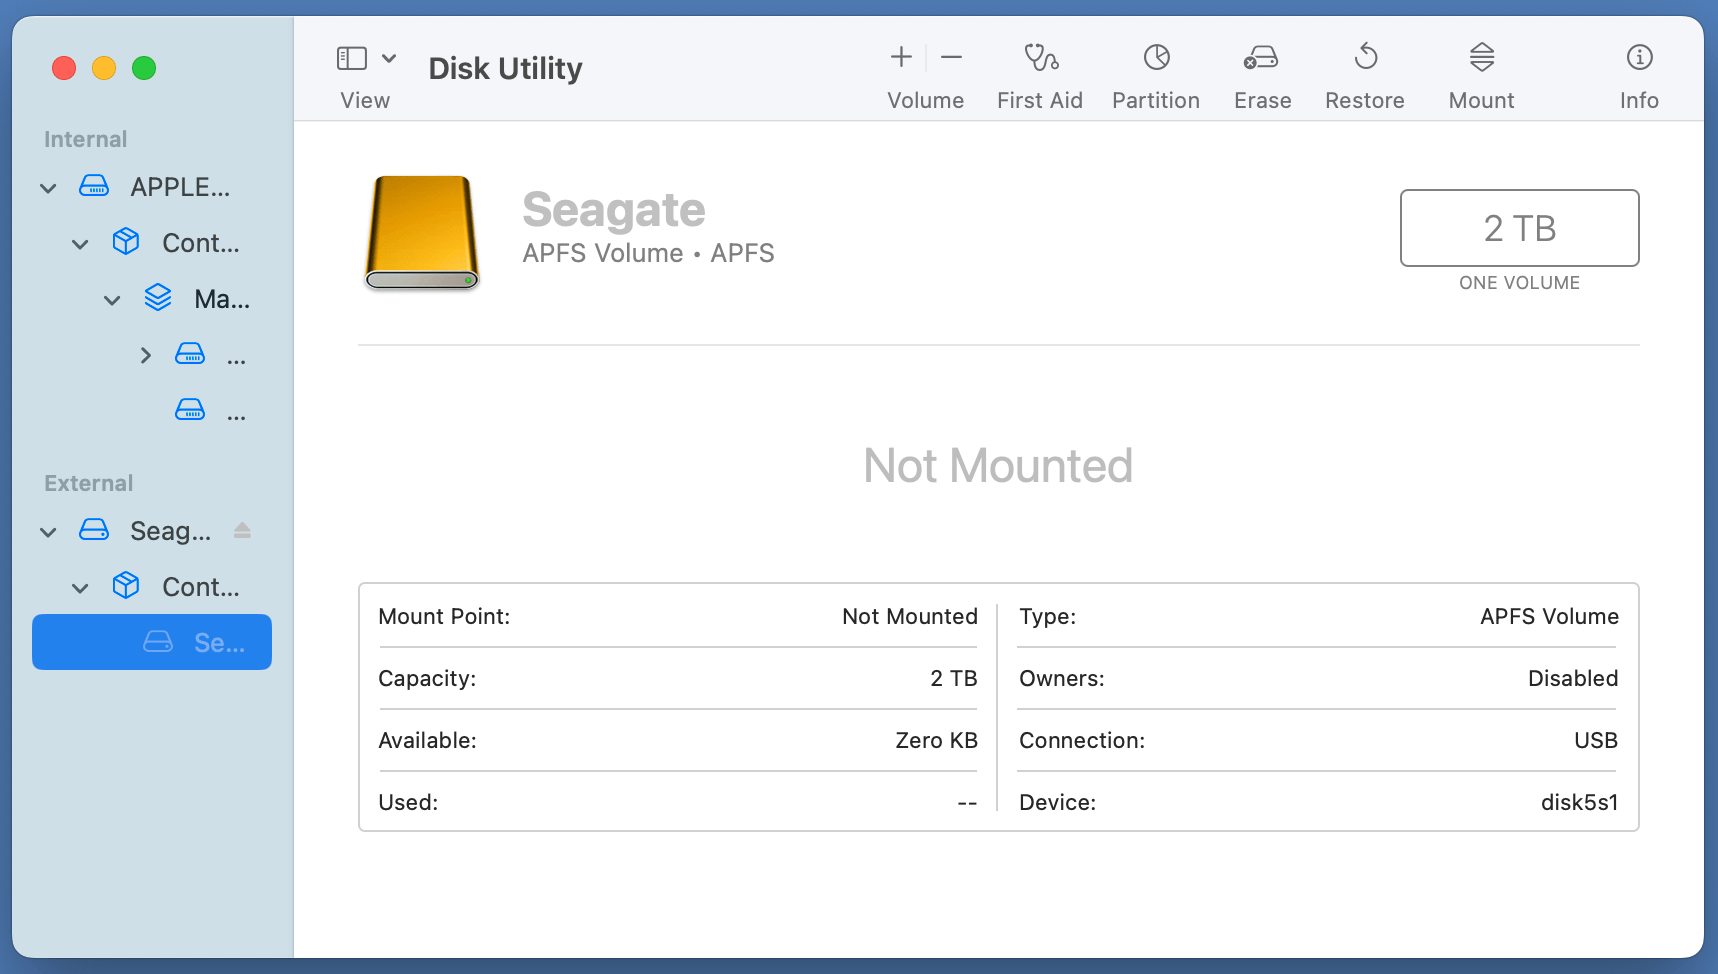Click the 2 TB volume block
This screenshot has width=1718, height=974.
[1518, 228]
